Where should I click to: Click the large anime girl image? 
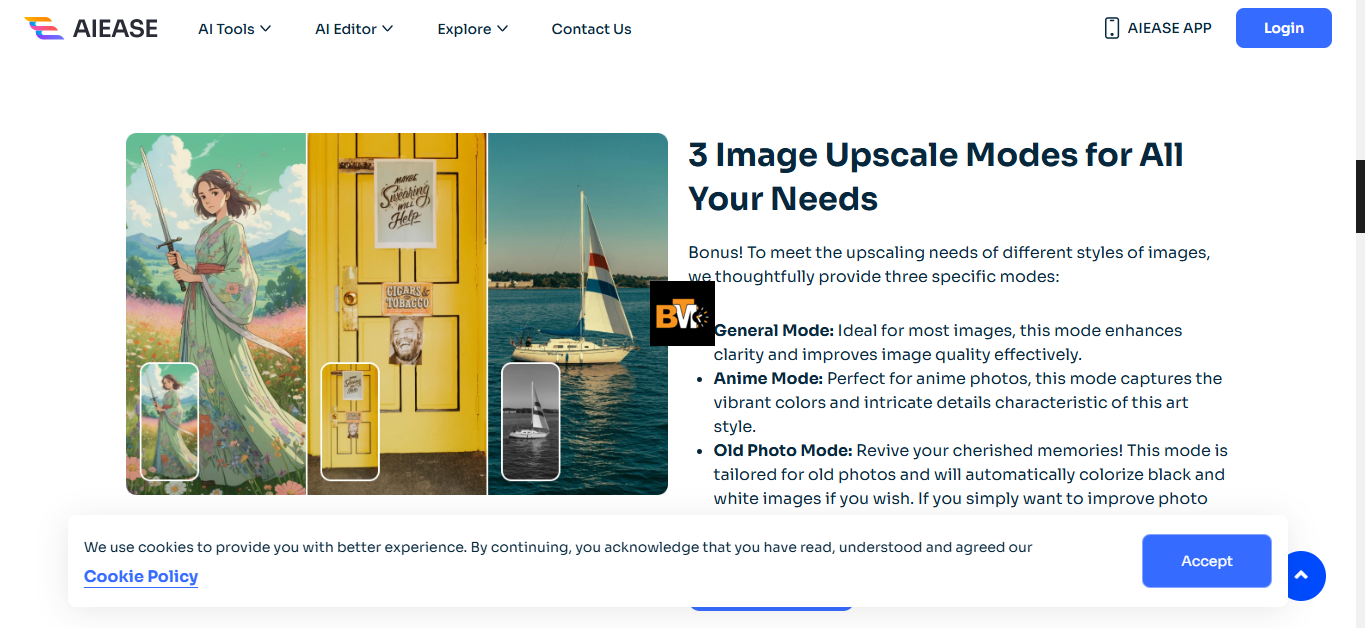click(x=216, y=250)
